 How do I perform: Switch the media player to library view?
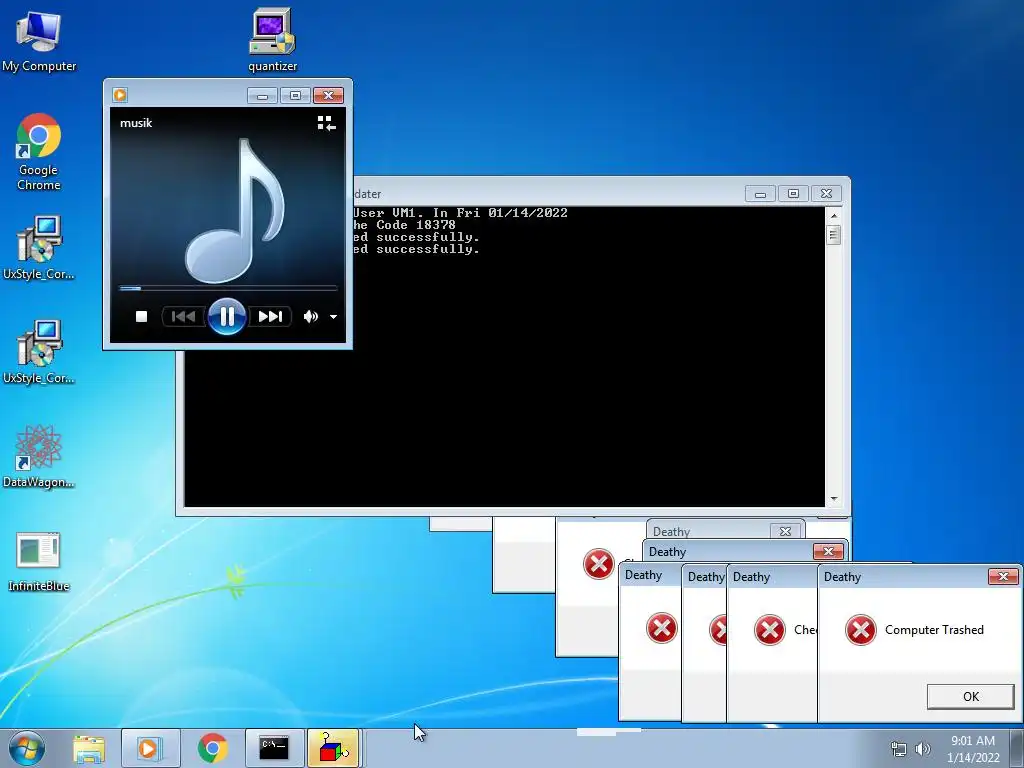click(327, 123)
